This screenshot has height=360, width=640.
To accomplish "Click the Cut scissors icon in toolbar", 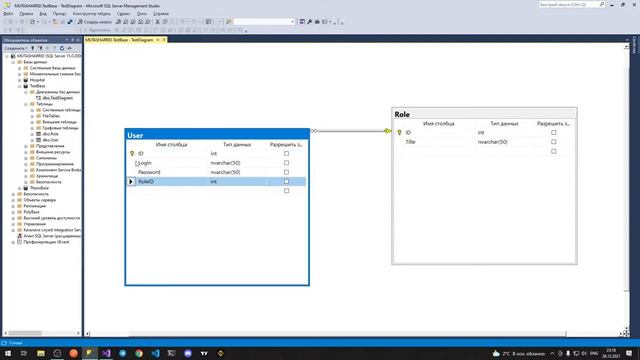I will point(158,22).
